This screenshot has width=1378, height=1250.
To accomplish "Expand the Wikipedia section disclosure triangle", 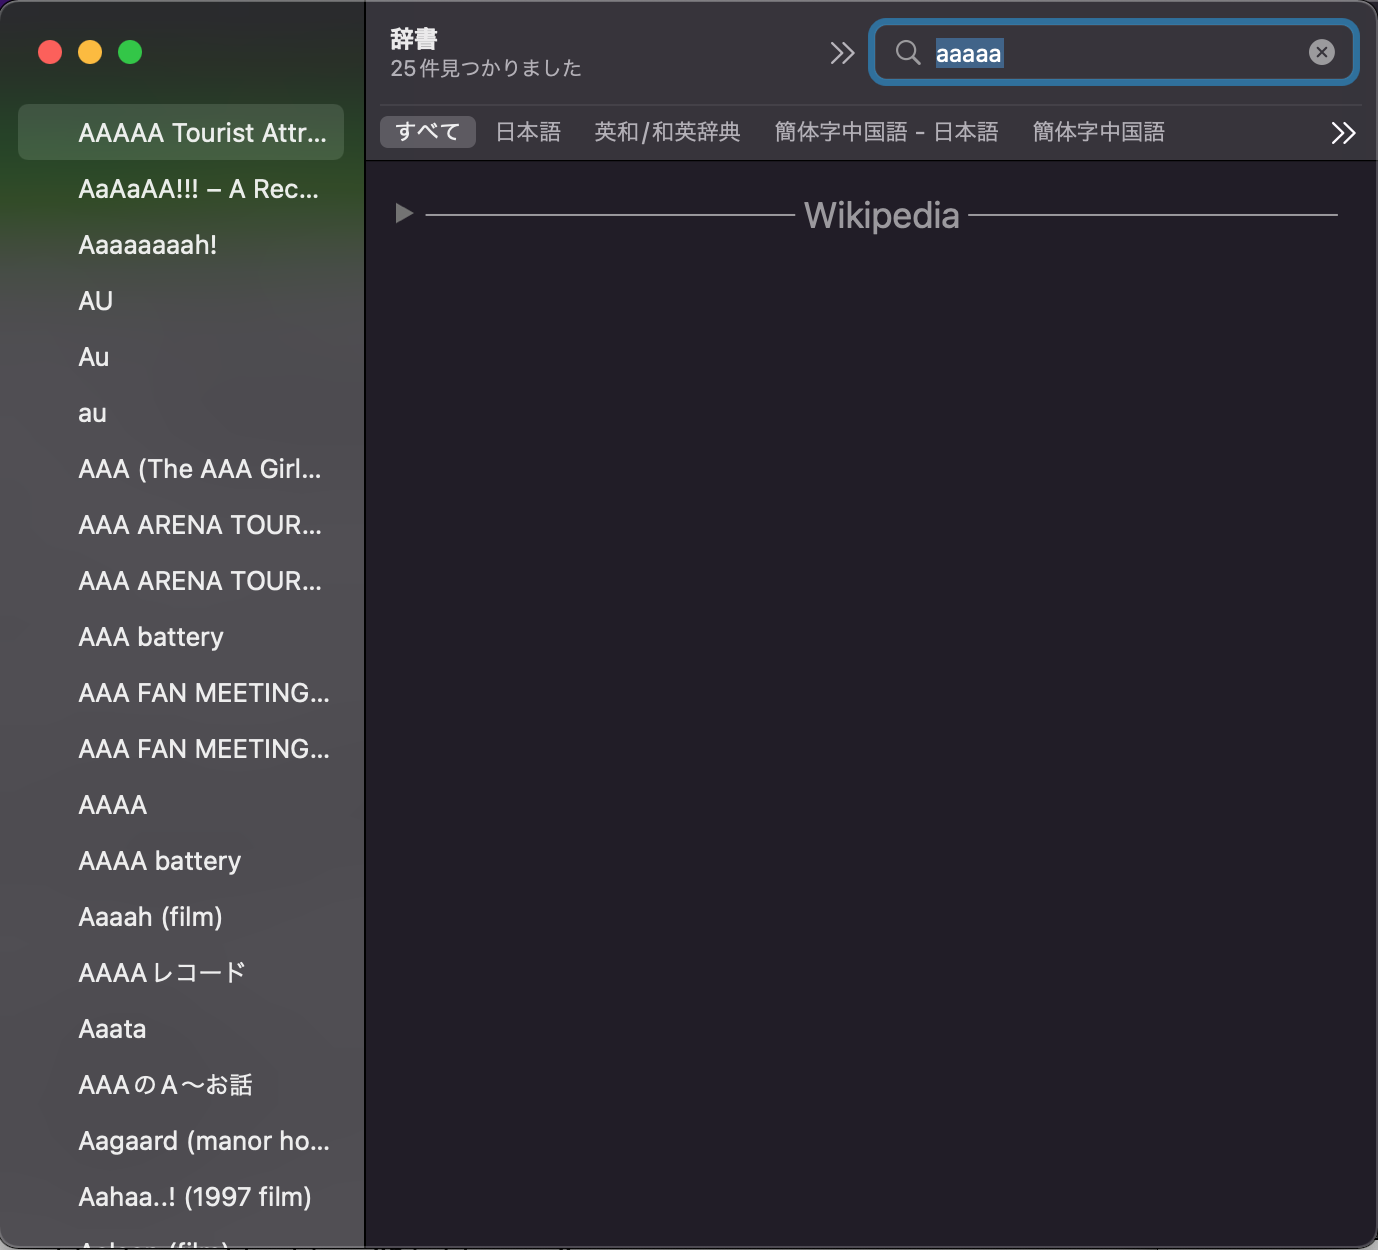I will pyautogui.click(x=404, y=213).
